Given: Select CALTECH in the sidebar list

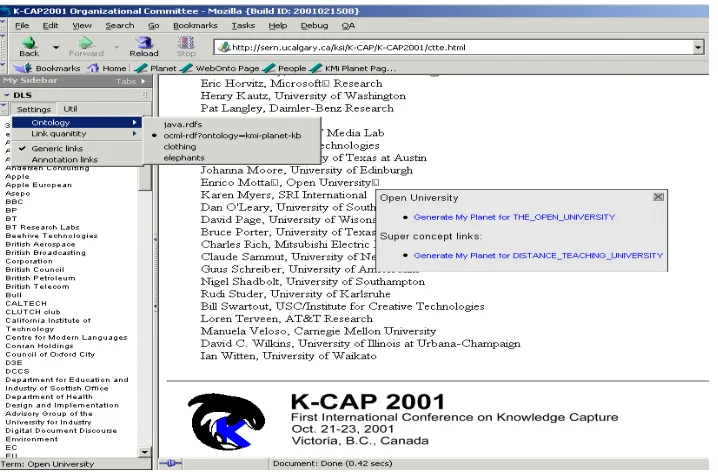Looking at the screenshot, I should click(x=26, y=303).
